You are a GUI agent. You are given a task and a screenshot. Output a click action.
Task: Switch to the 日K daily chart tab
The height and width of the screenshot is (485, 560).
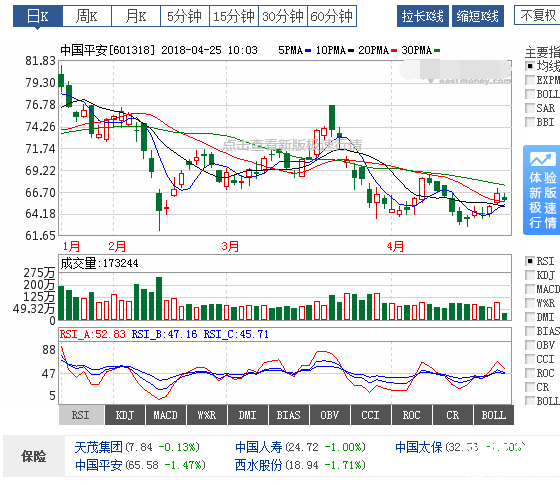(38, 16)
